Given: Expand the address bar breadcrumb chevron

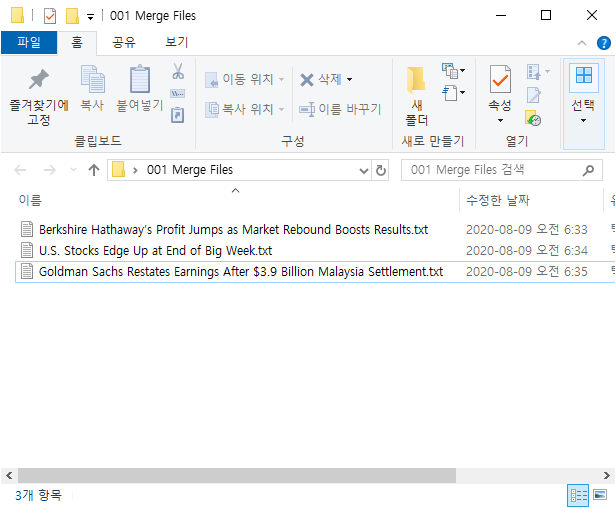Looking at the screenshot, I should 136,170.
